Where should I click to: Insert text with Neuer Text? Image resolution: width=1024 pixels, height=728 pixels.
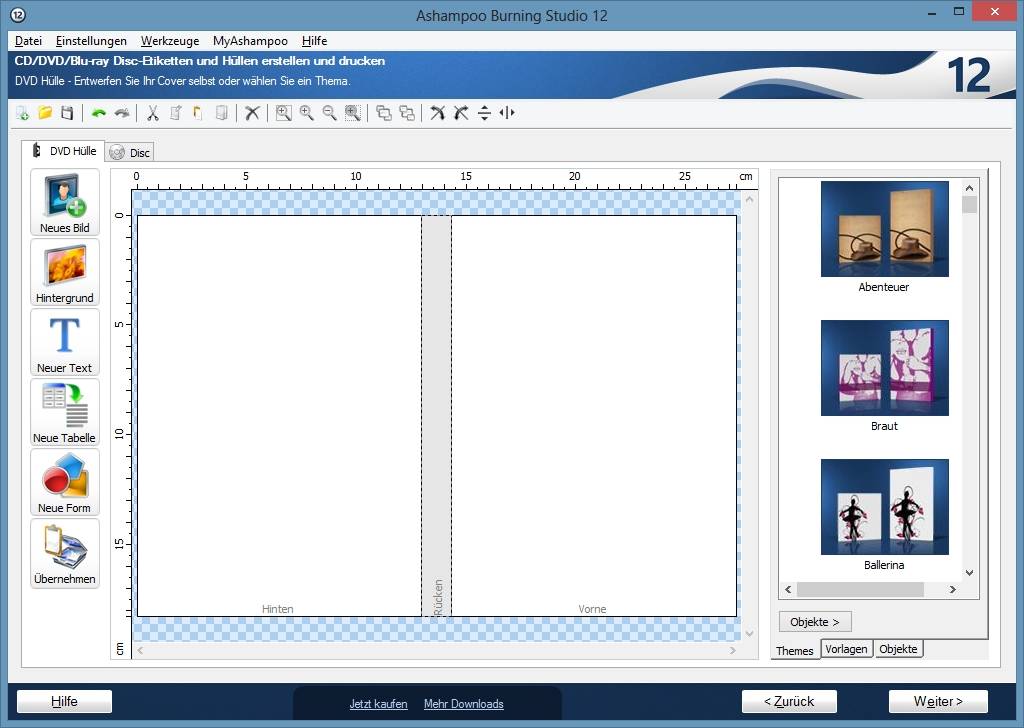tap(65, 342)
